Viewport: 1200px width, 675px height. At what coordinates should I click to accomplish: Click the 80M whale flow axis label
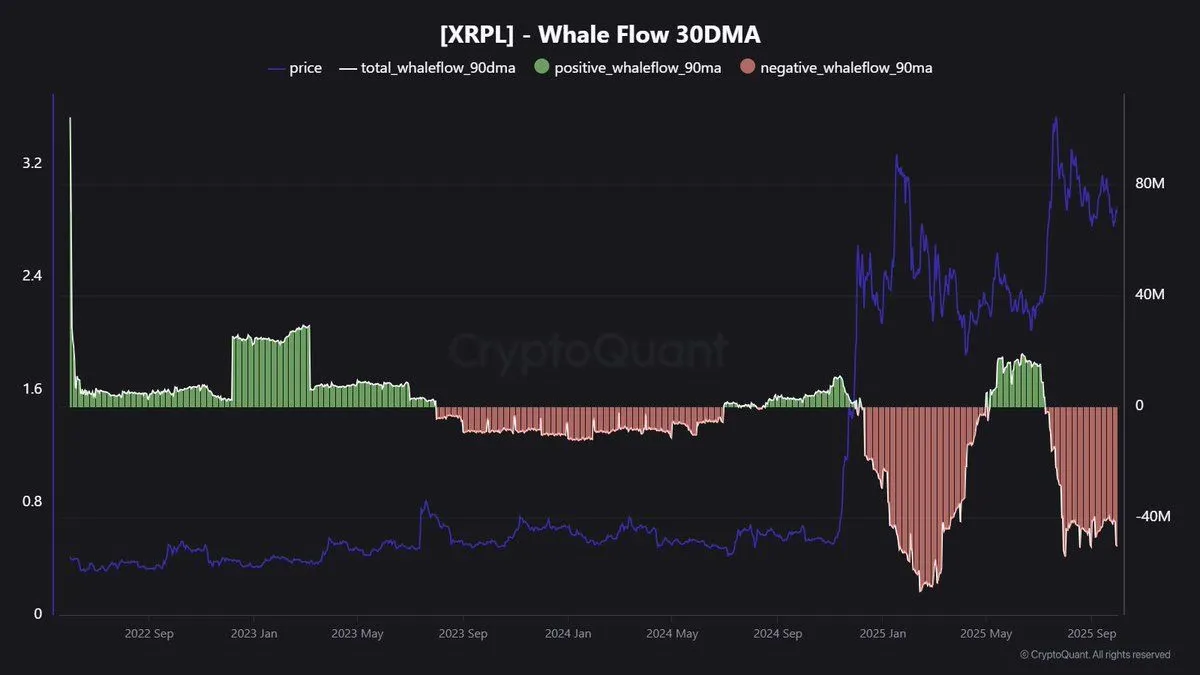tap(1152, 184)
